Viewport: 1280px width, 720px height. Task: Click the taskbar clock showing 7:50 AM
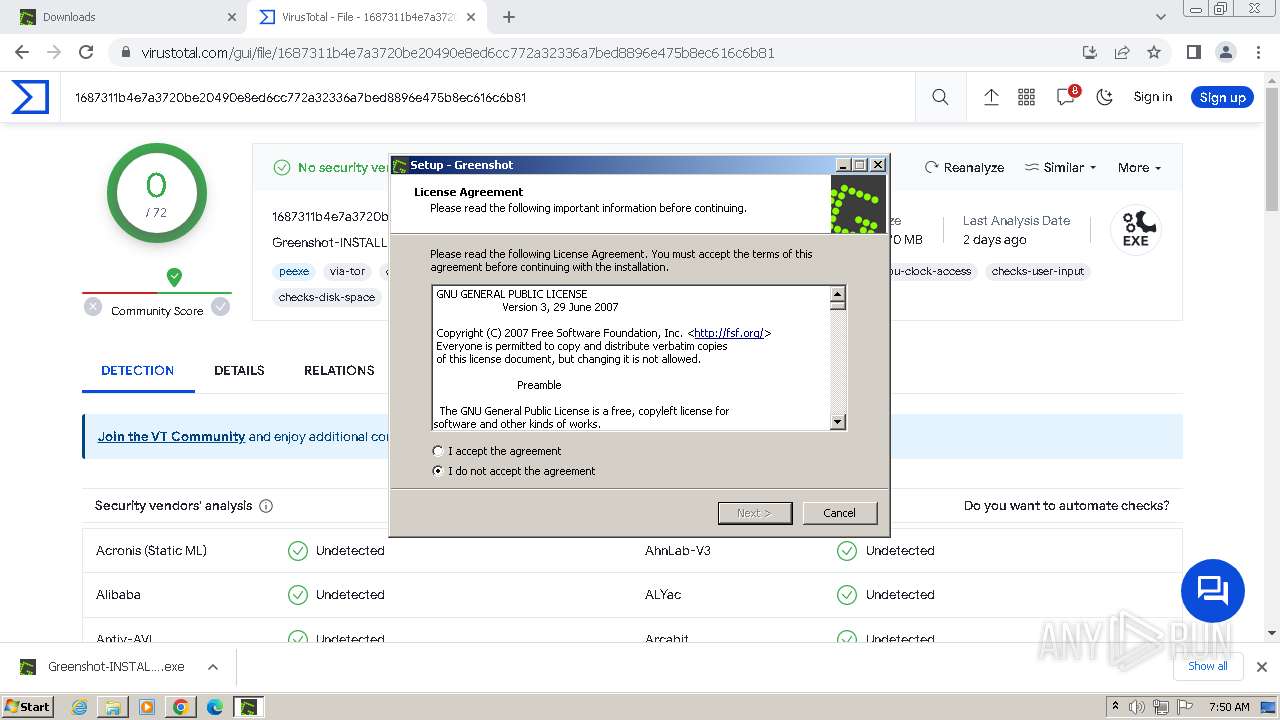coord(1229,707)
